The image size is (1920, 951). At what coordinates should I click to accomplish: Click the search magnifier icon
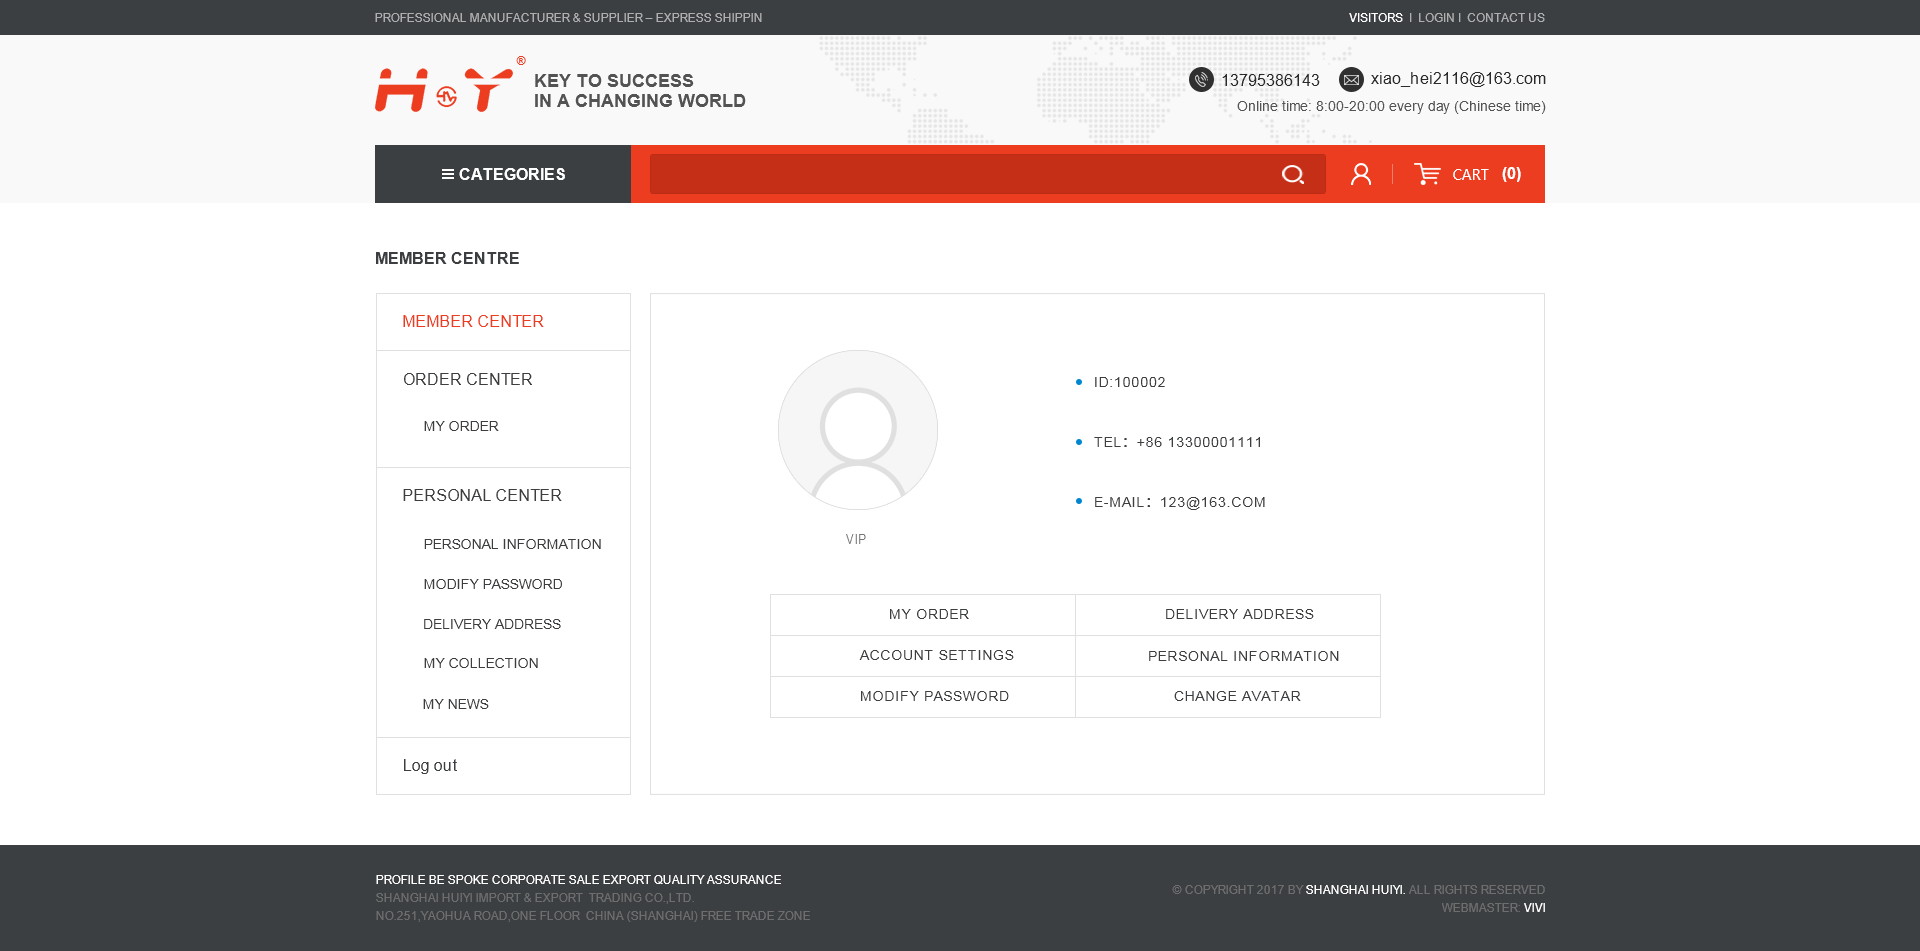[x=1292, y=175]
